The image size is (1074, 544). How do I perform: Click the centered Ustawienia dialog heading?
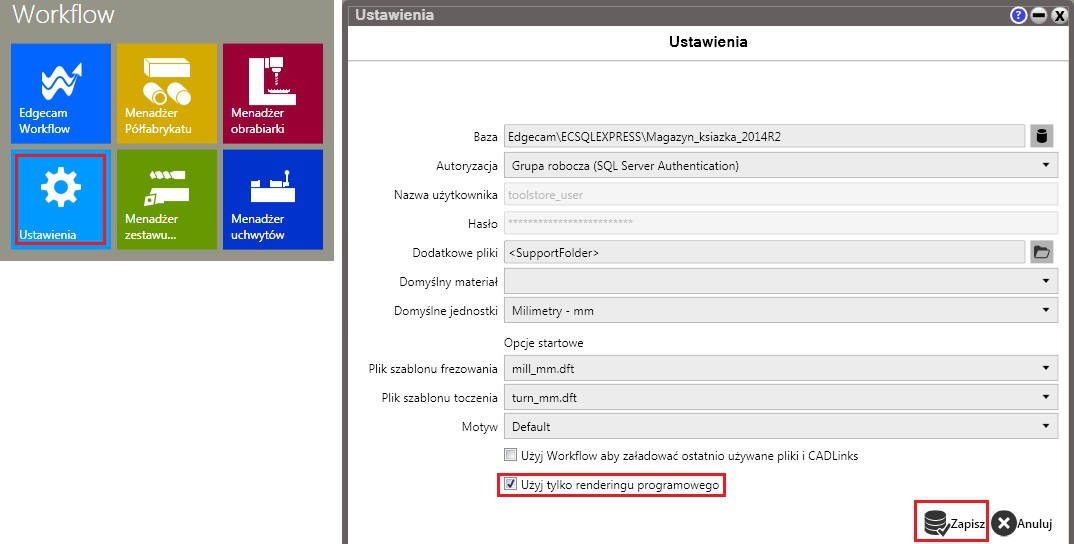tap(708, 42)
